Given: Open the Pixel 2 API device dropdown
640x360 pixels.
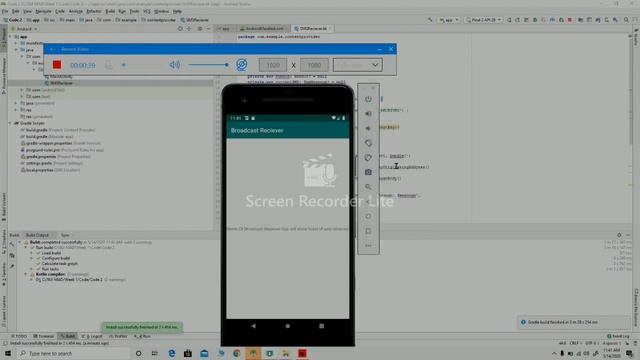Looking at the screenshot, I should click(x=484, y=20).
